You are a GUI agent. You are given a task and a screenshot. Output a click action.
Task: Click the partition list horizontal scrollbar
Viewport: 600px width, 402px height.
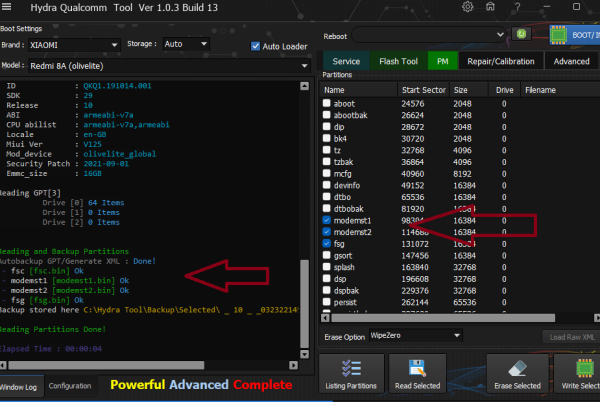pos(443,318)
